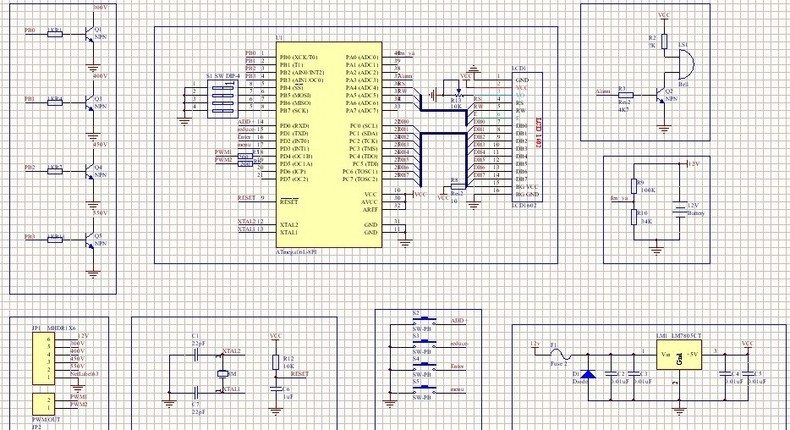Viewport: 790px width, 430px height.
Task: Click the R13 10K potentiometer symbol
Action: [x=456, y=94]
